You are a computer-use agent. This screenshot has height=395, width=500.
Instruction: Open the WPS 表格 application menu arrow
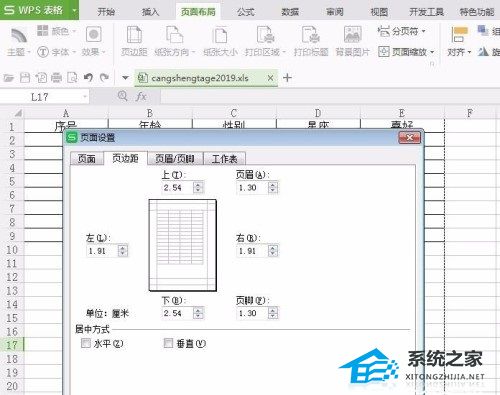[x=74, y=10]
